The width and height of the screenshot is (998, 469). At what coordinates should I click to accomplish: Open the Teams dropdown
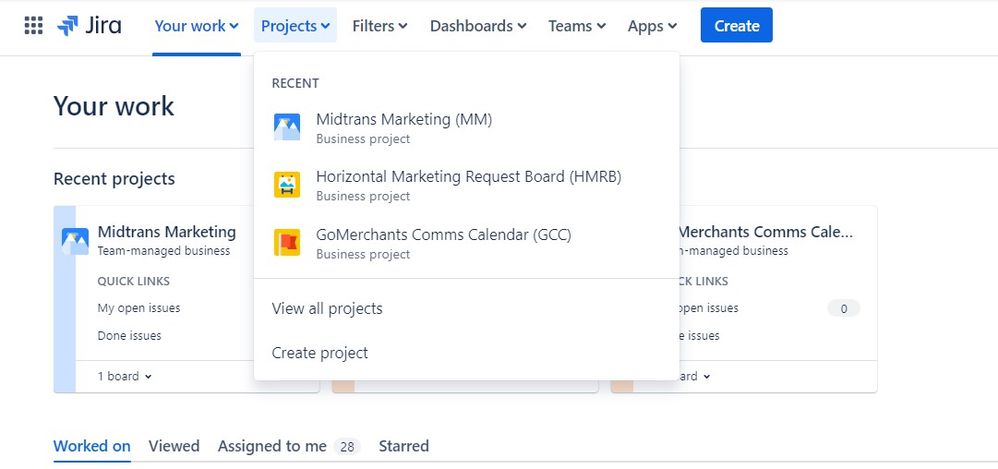577,26
